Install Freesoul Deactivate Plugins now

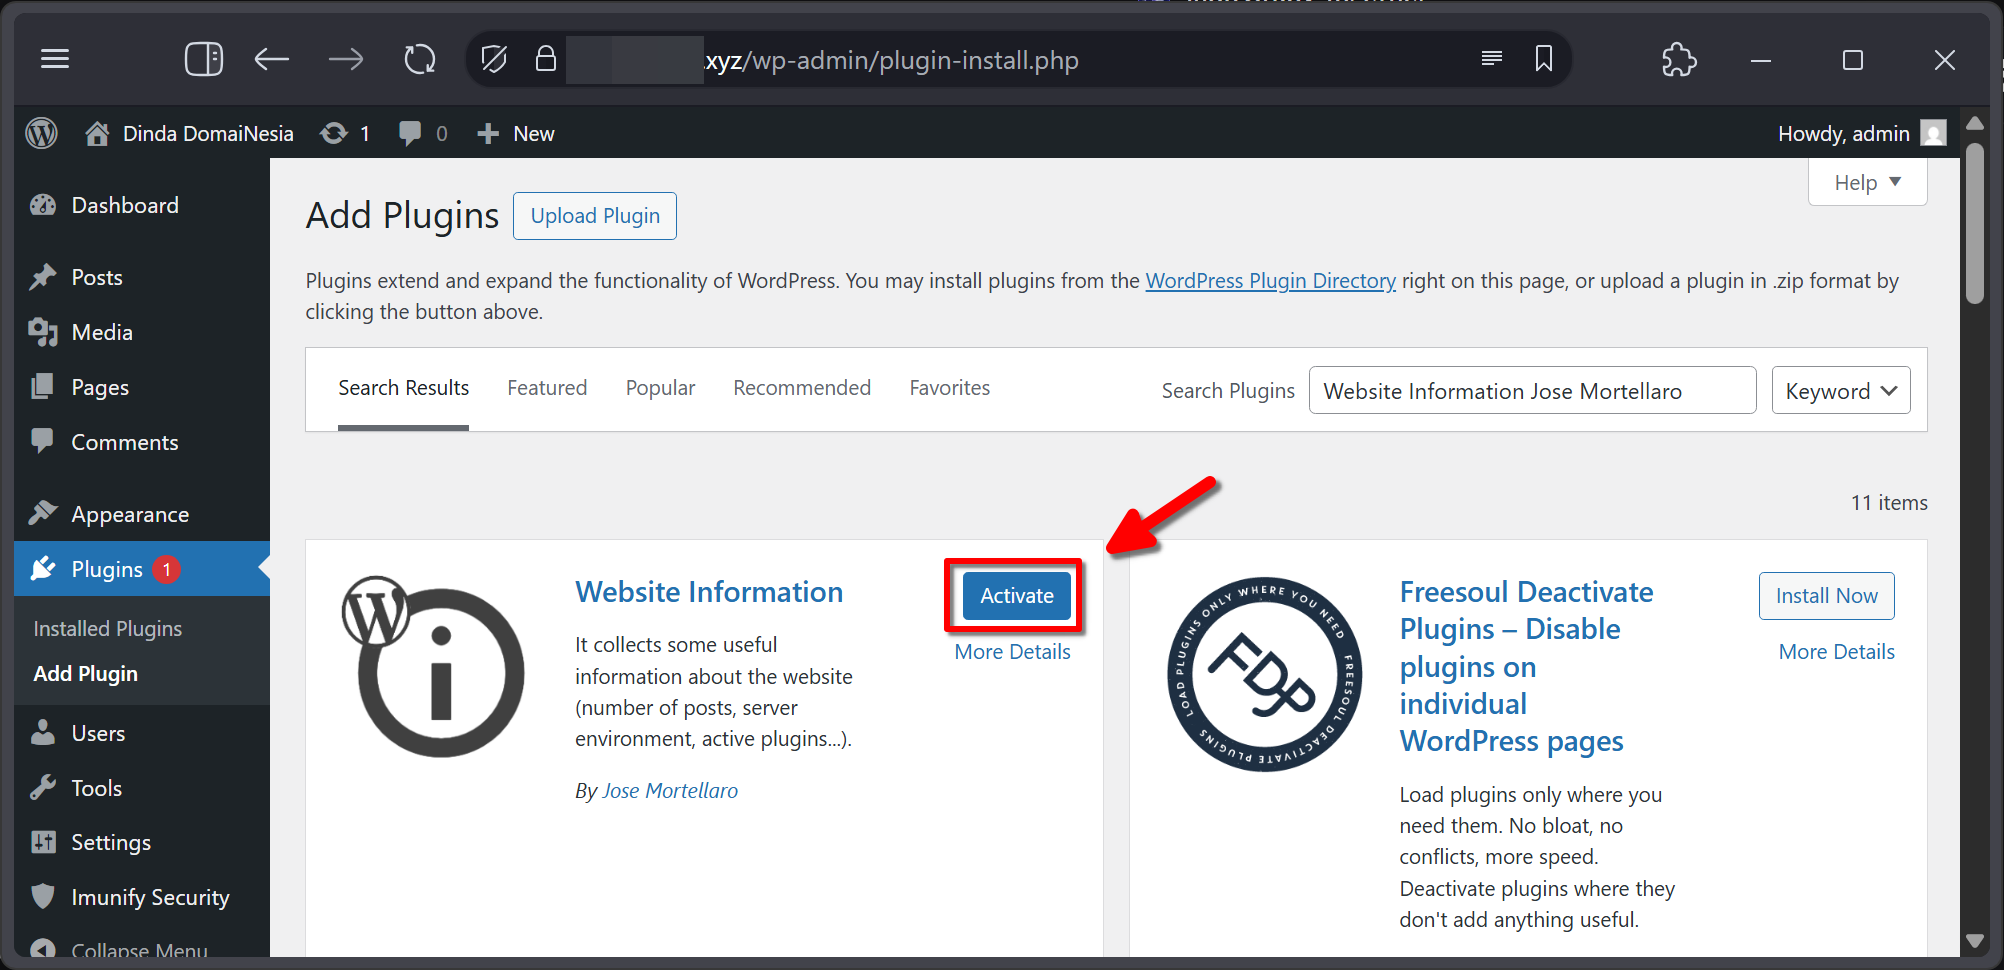coord(1826,596)
